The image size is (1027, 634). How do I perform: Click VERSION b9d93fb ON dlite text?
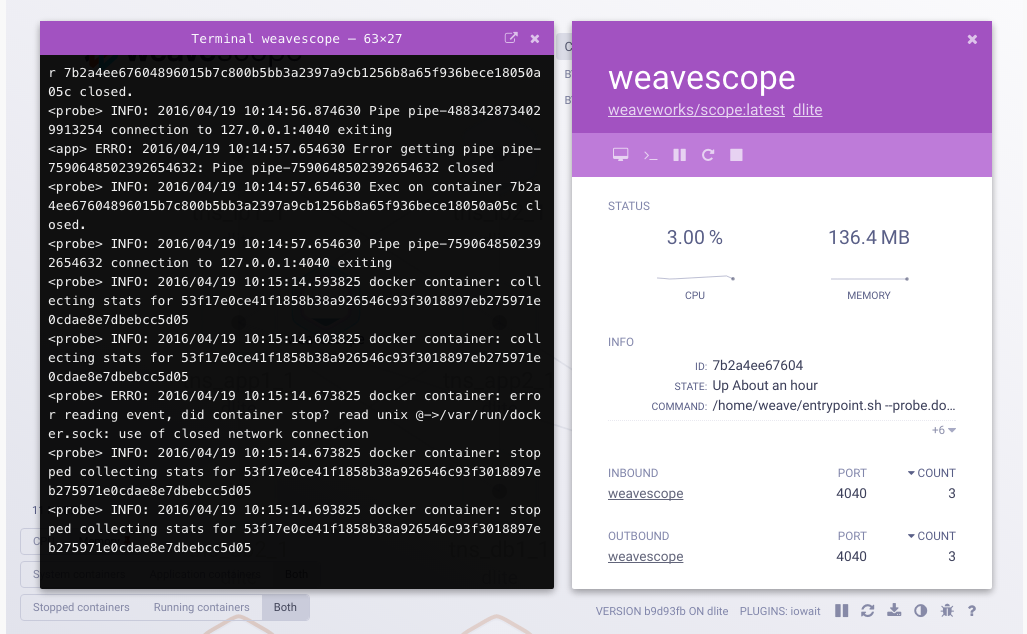(662, 611)
